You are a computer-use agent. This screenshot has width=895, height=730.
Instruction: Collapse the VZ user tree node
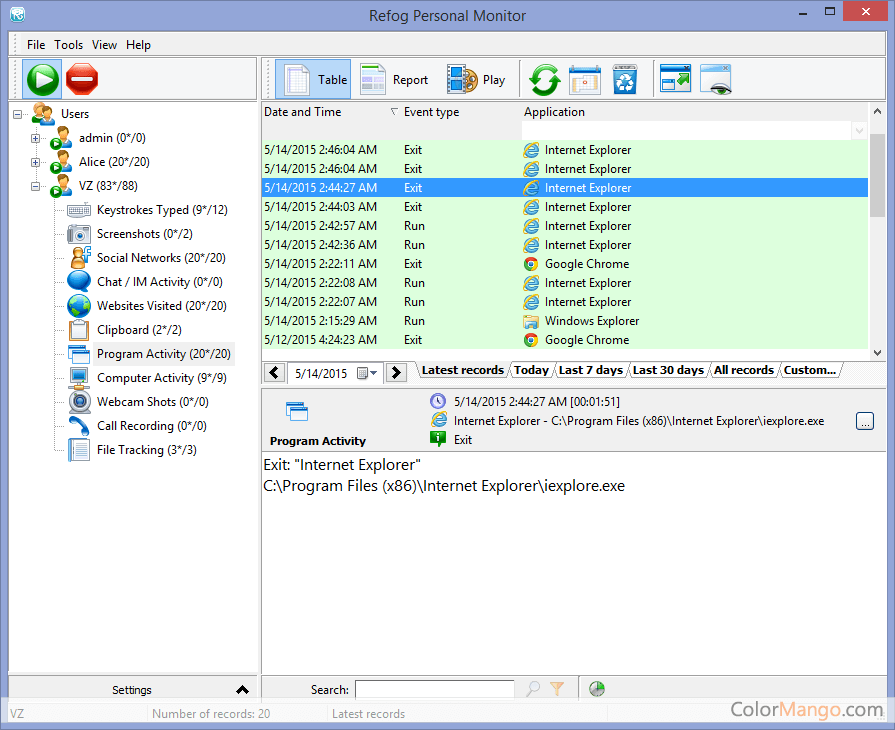[x=36, y=186]
